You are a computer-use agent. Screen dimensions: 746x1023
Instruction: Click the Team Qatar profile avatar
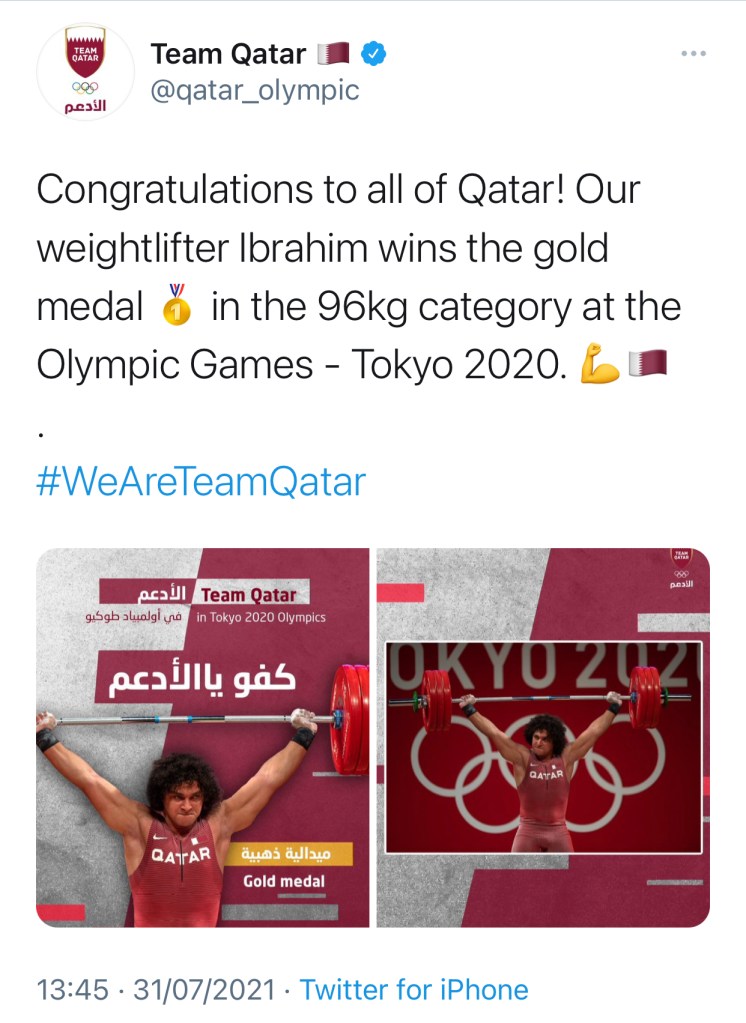tap(85, 73)
